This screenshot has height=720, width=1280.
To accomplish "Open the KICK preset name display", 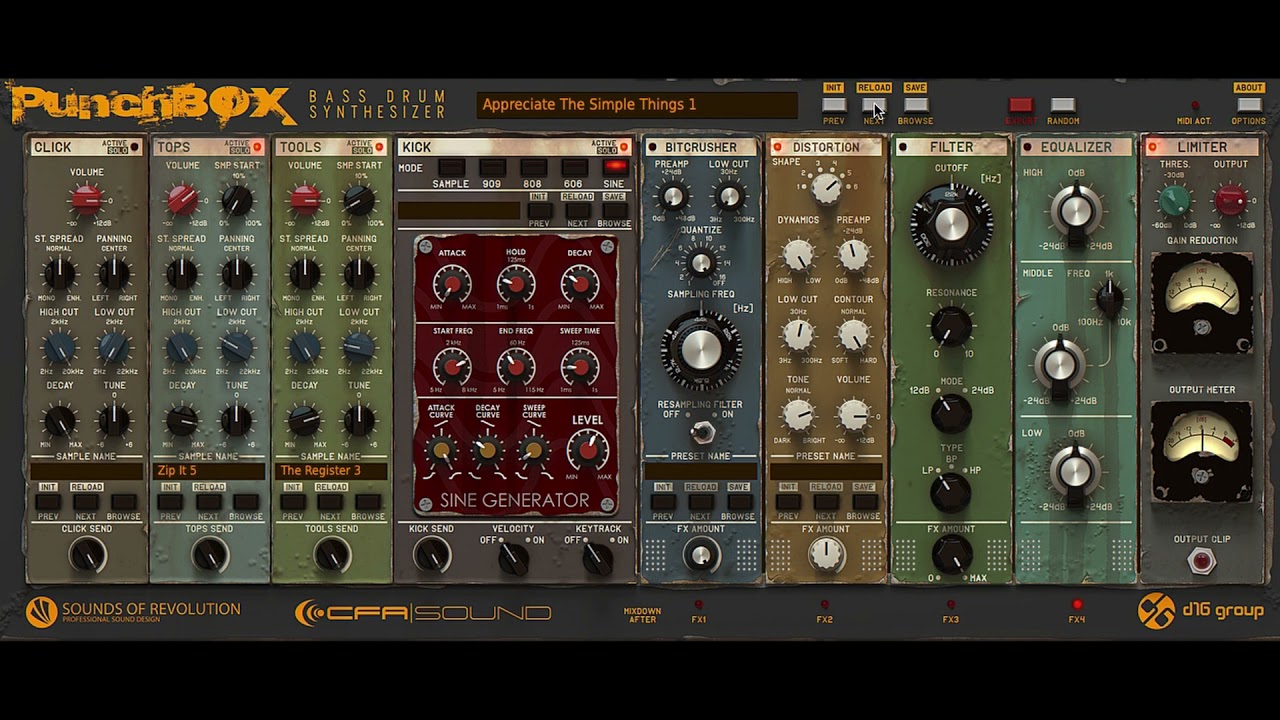I will (x=459, y=211).
